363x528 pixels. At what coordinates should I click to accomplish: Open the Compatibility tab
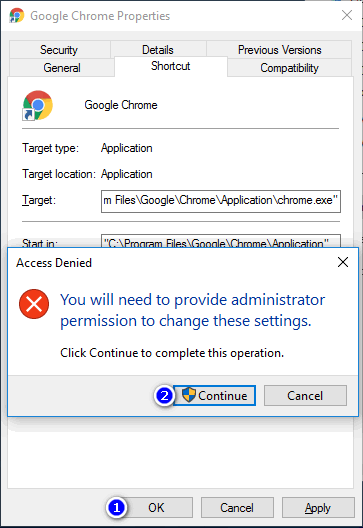pyautogui.click(x=290, y=68)
